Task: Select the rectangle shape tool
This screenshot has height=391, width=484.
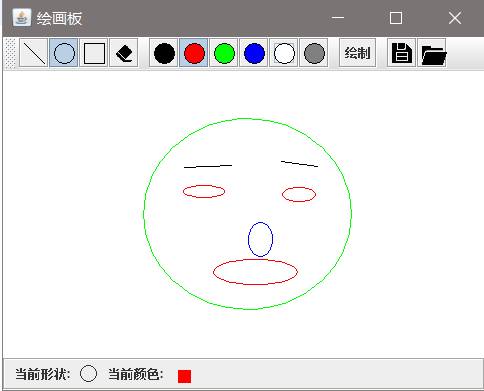Action: (94, 53)
